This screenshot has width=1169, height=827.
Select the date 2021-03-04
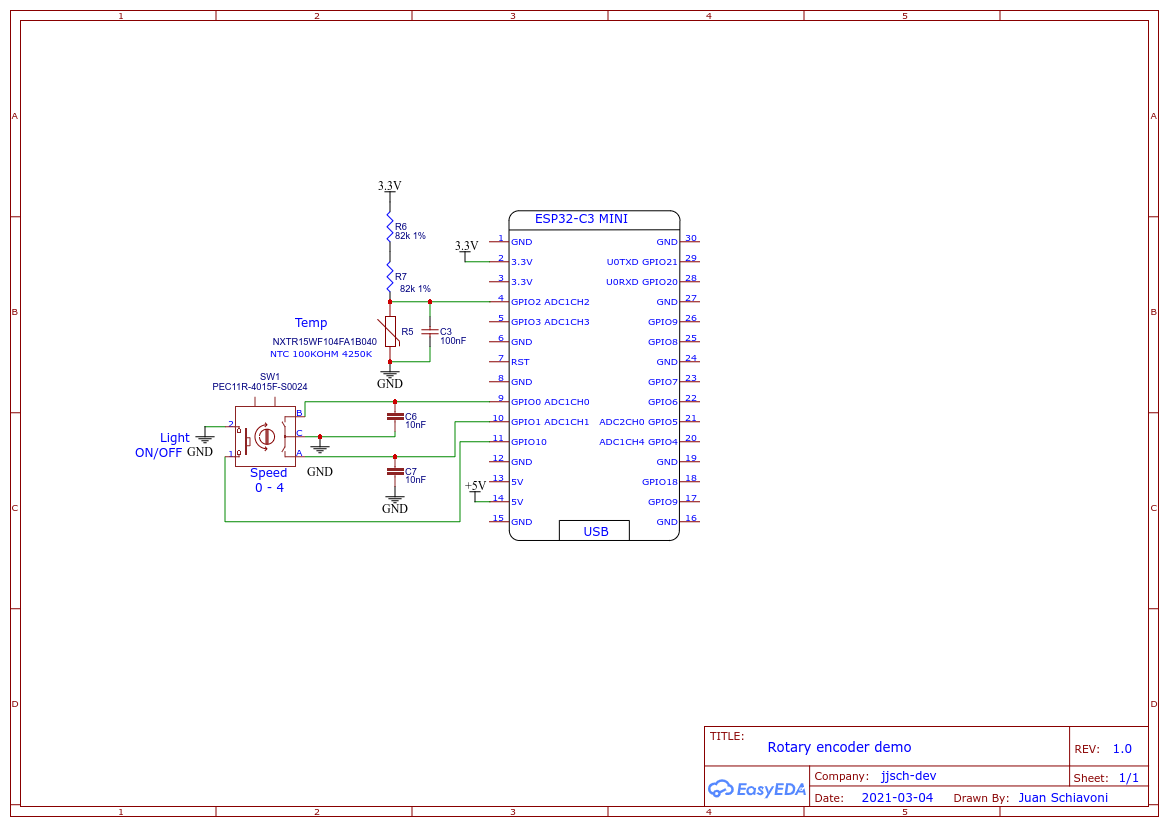tap(897, 797)
